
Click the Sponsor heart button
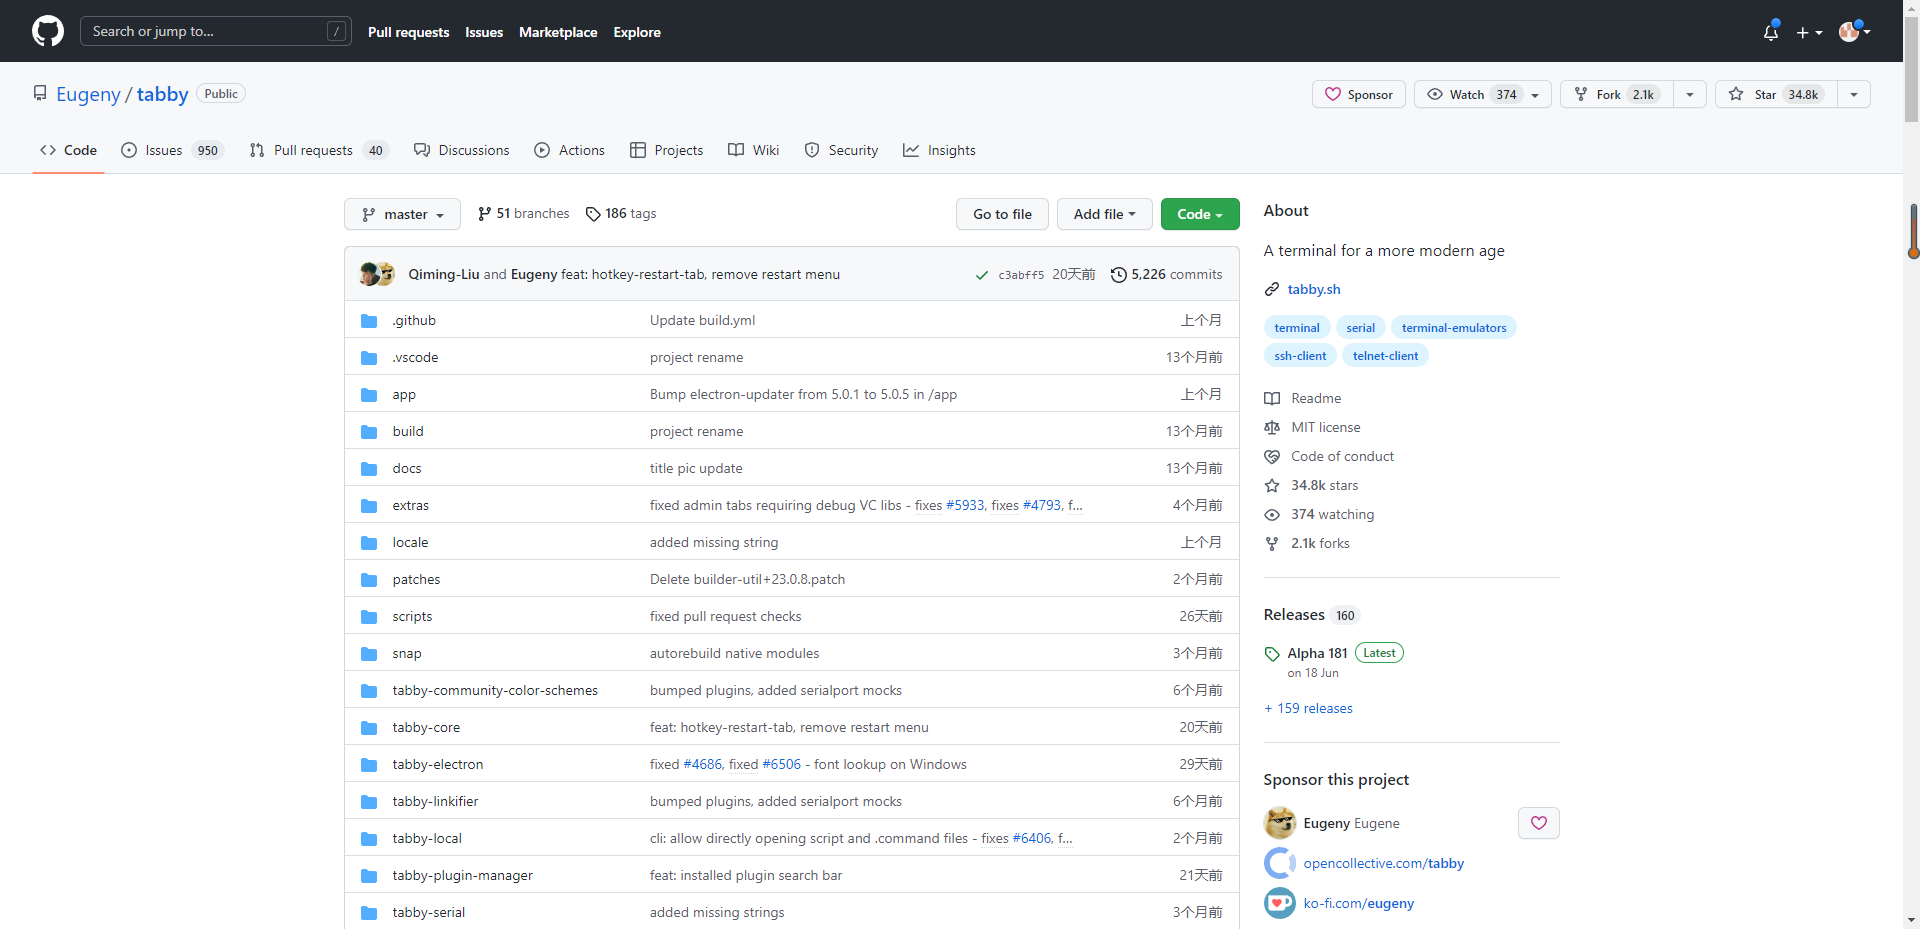(x=1359, y=94)
